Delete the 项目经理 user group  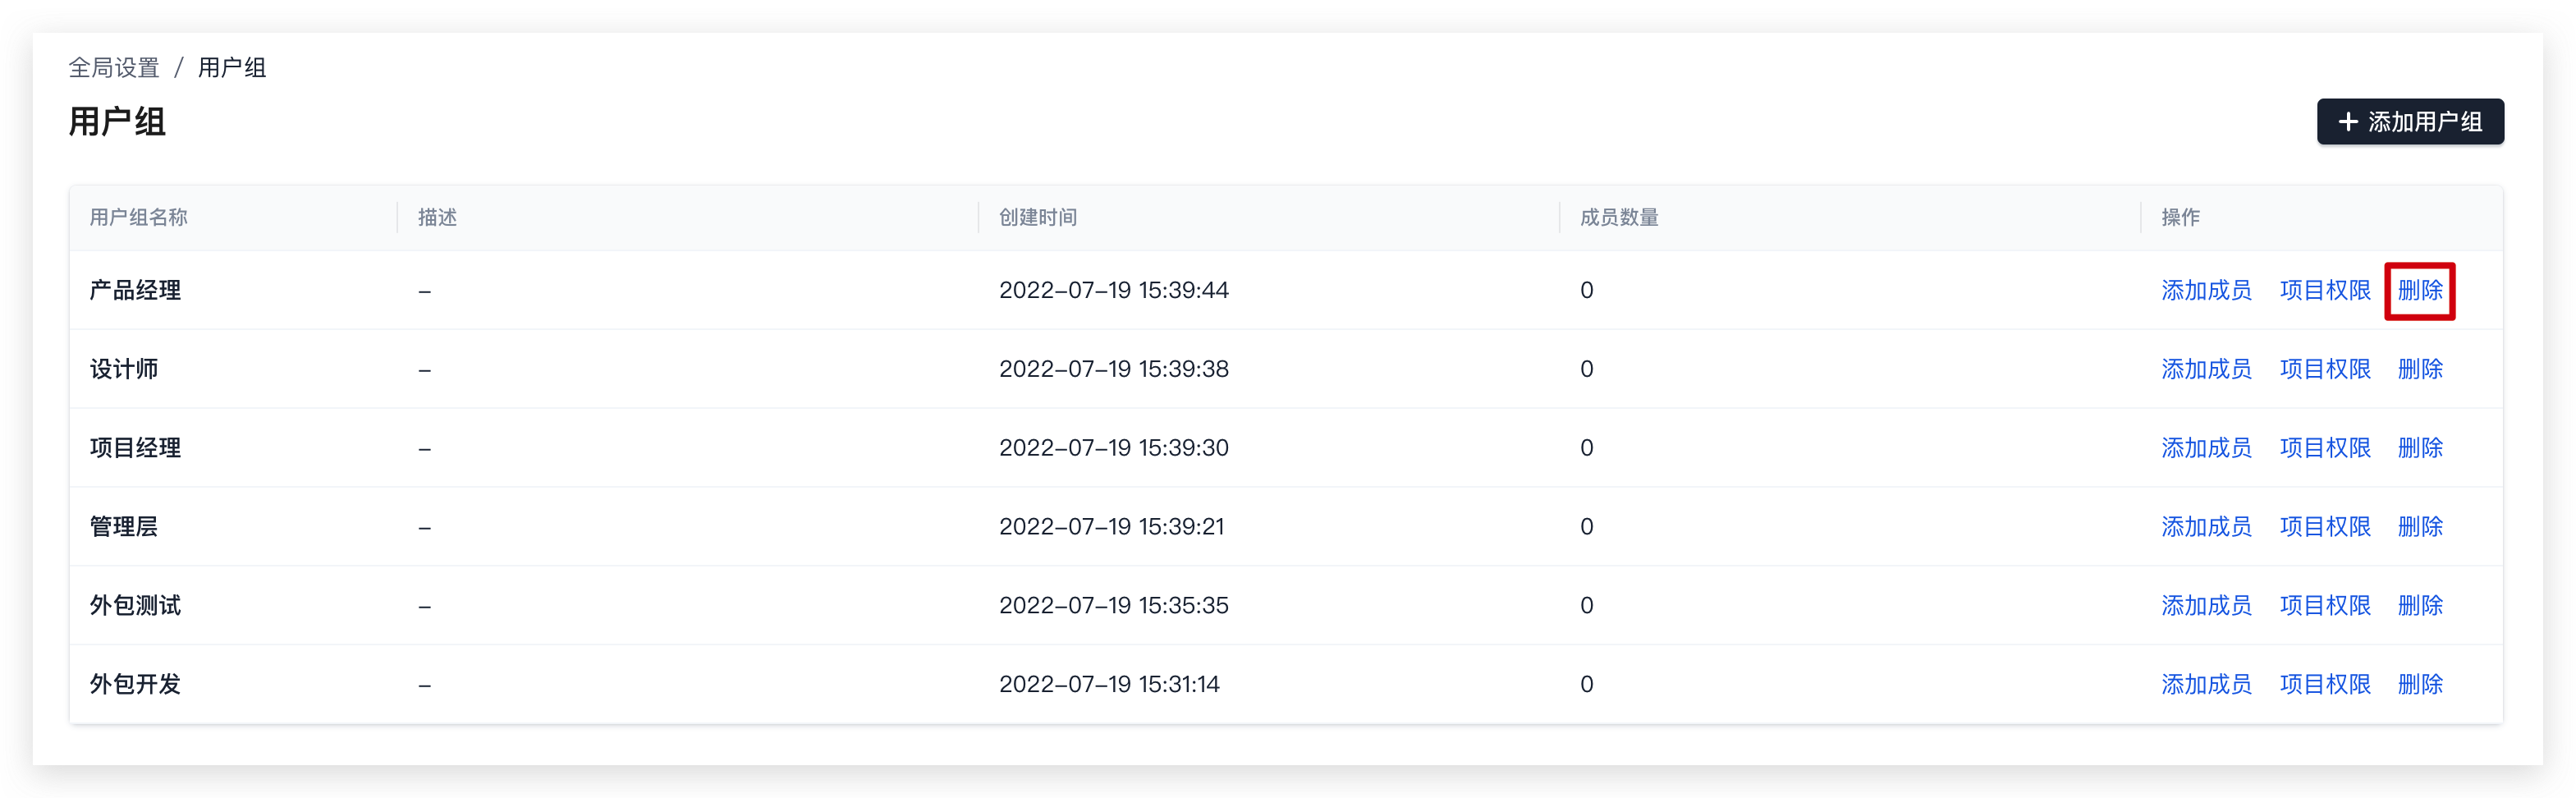pyautogui.click(x=2420, y=448)
